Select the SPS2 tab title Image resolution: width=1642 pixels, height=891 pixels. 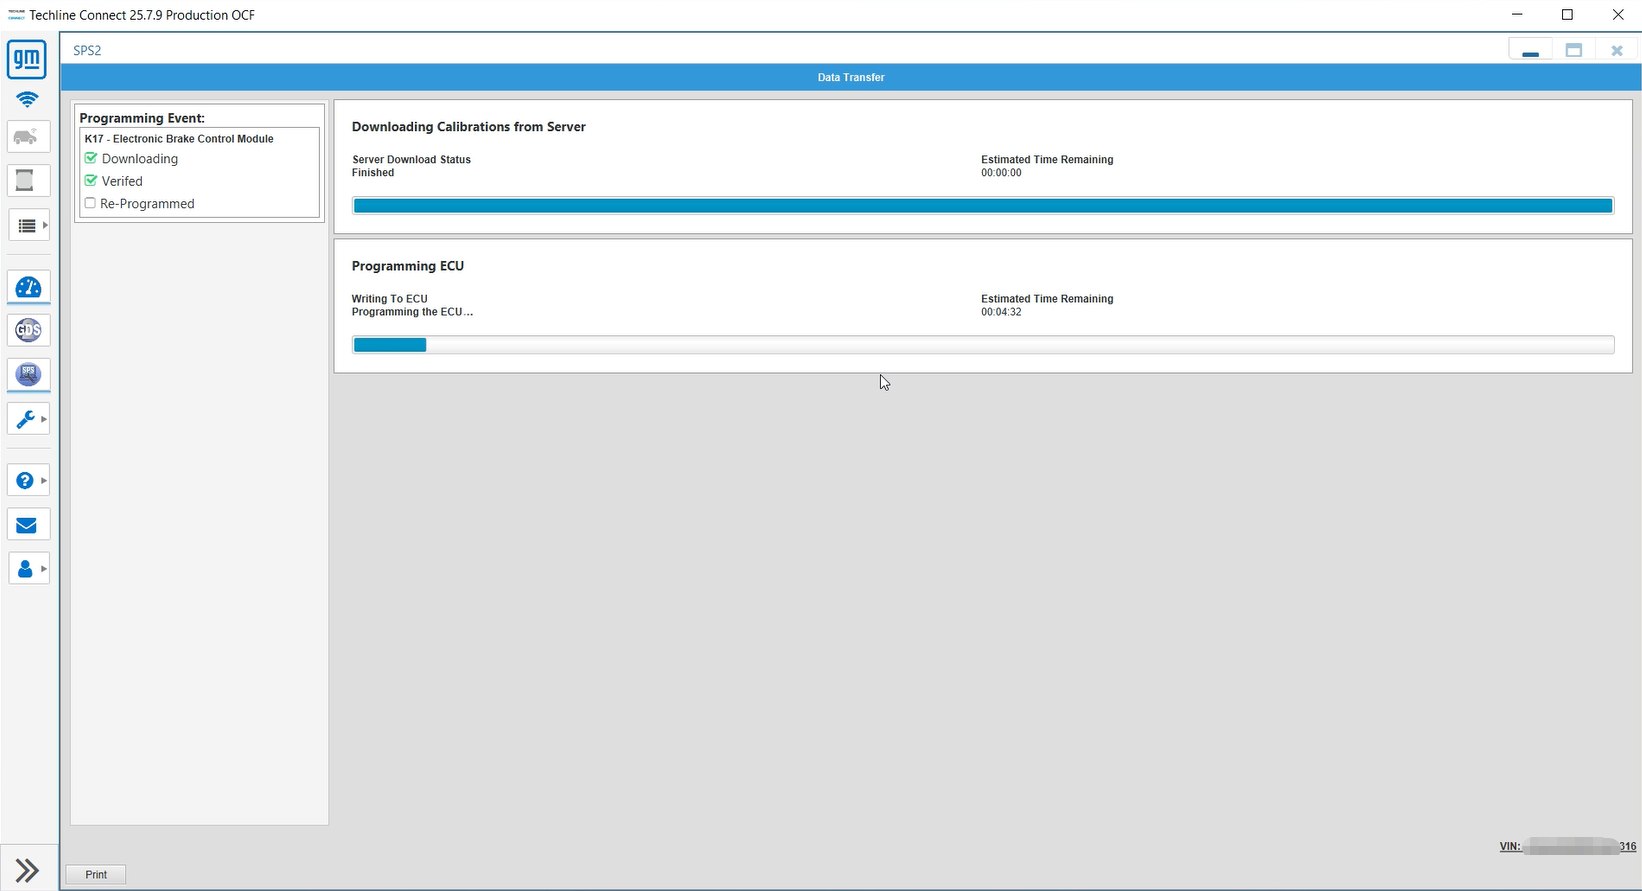(87, 50)
